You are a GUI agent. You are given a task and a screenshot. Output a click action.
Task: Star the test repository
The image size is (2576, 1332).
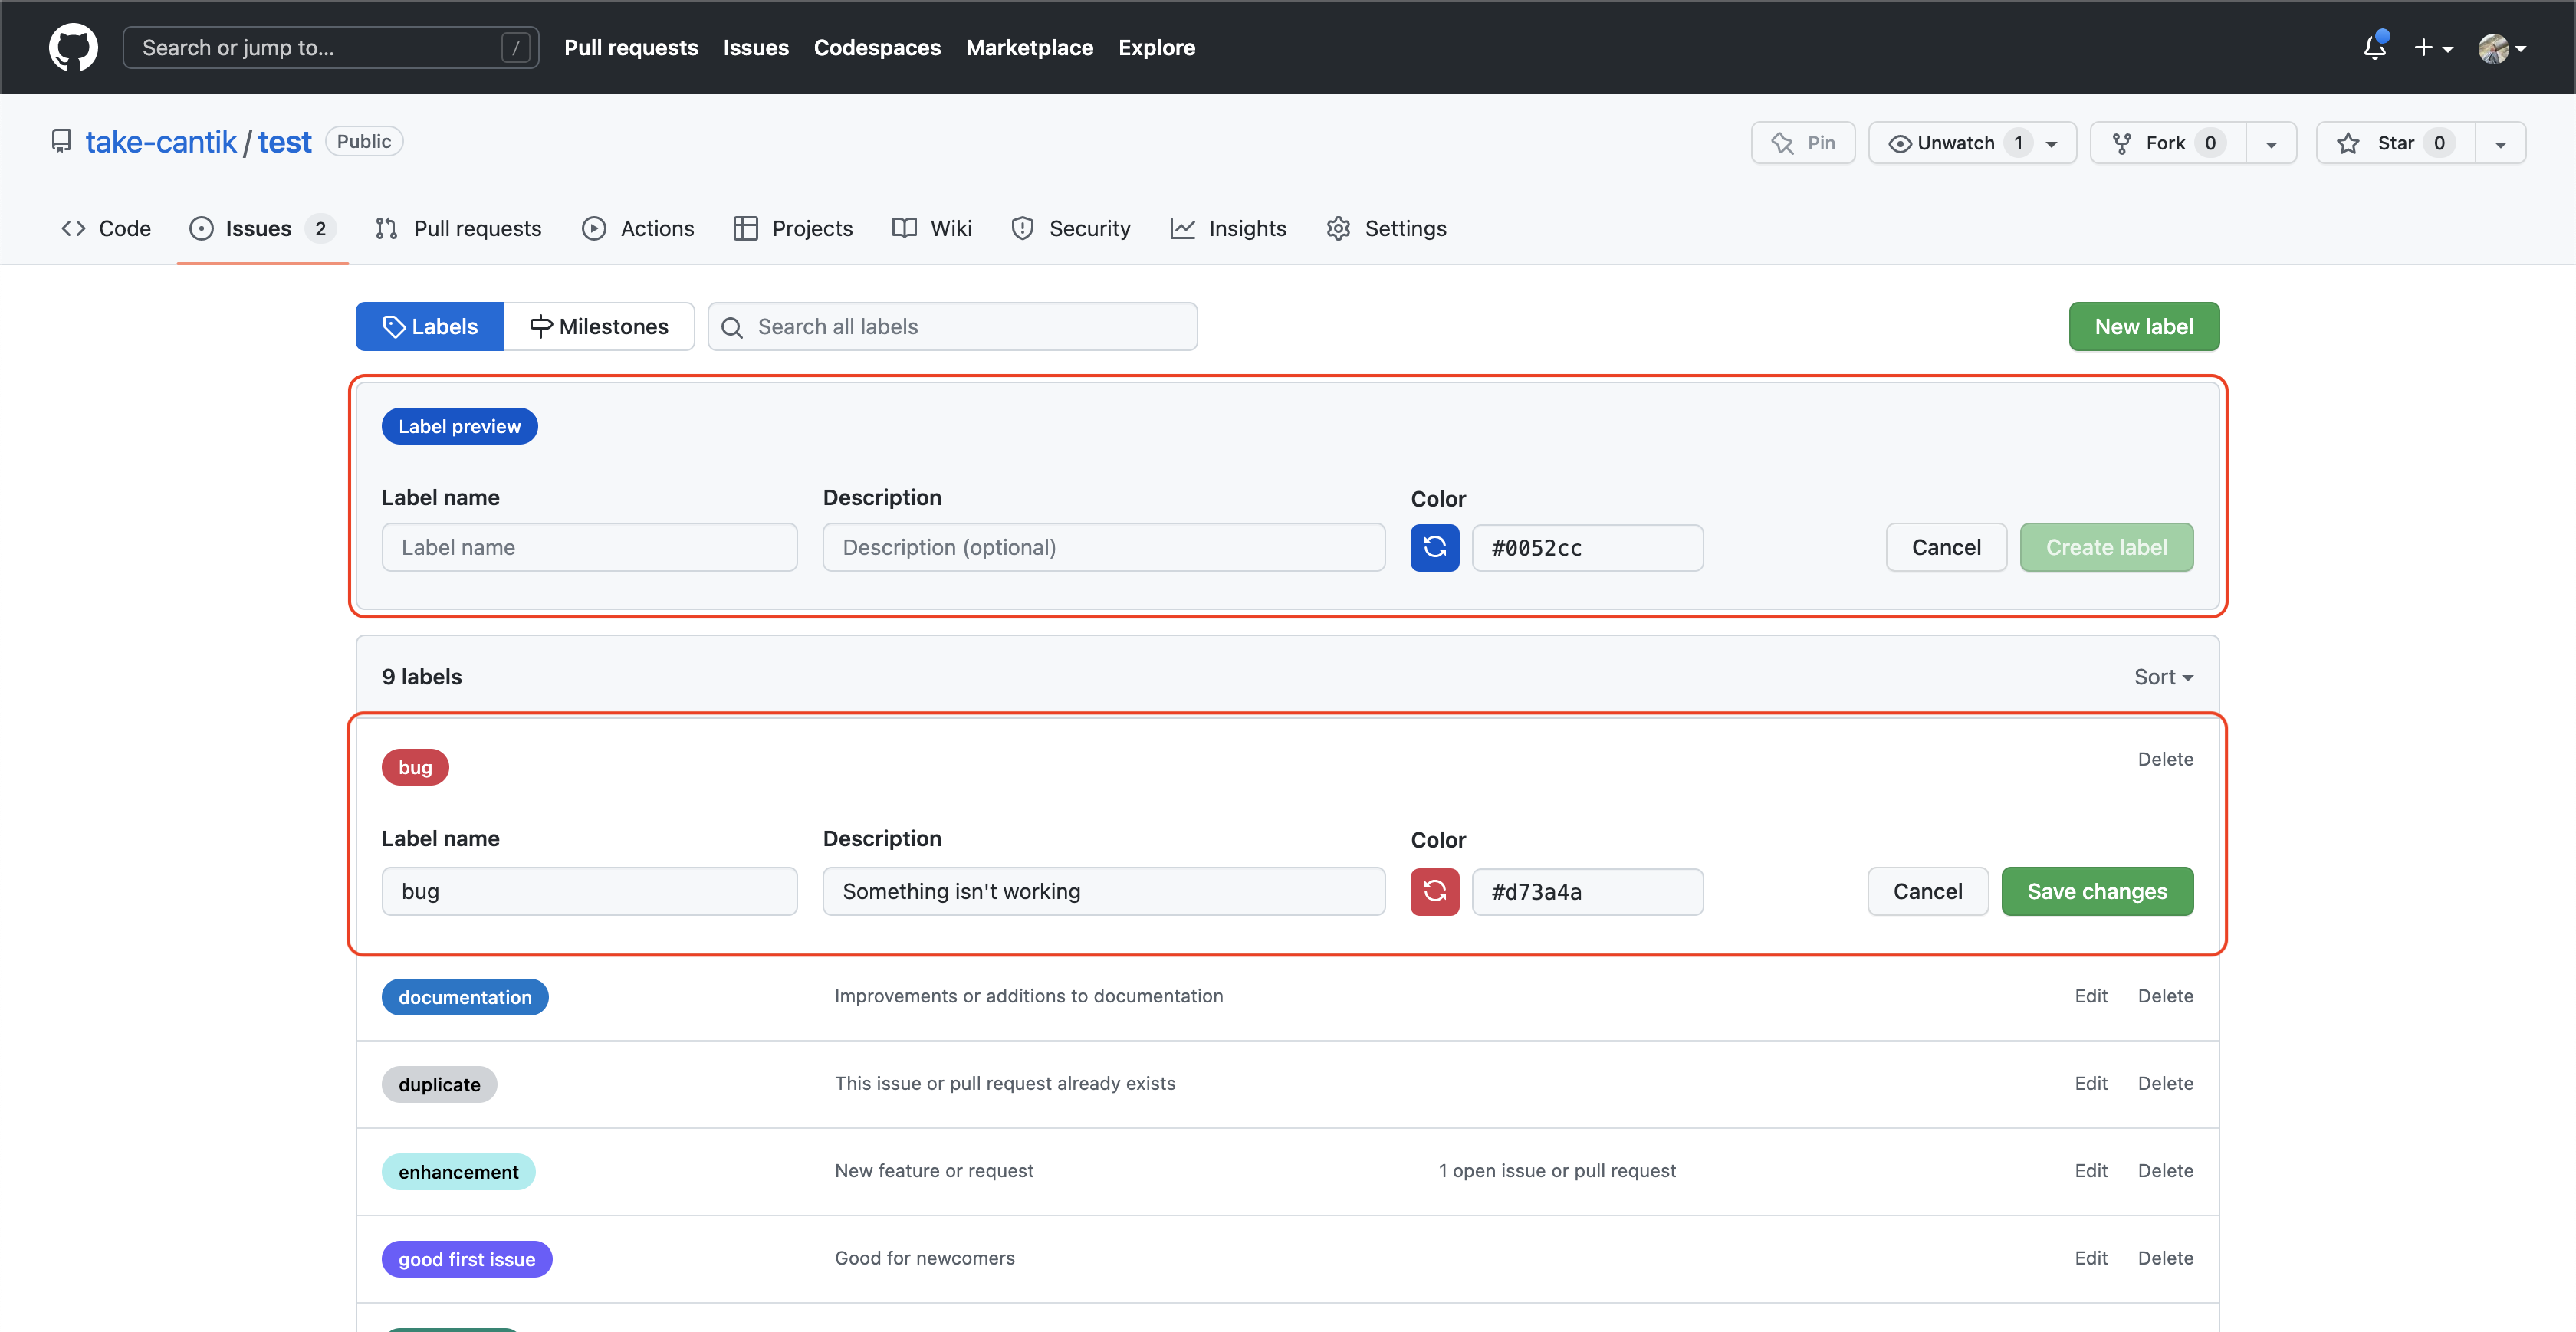(2394, 142)
